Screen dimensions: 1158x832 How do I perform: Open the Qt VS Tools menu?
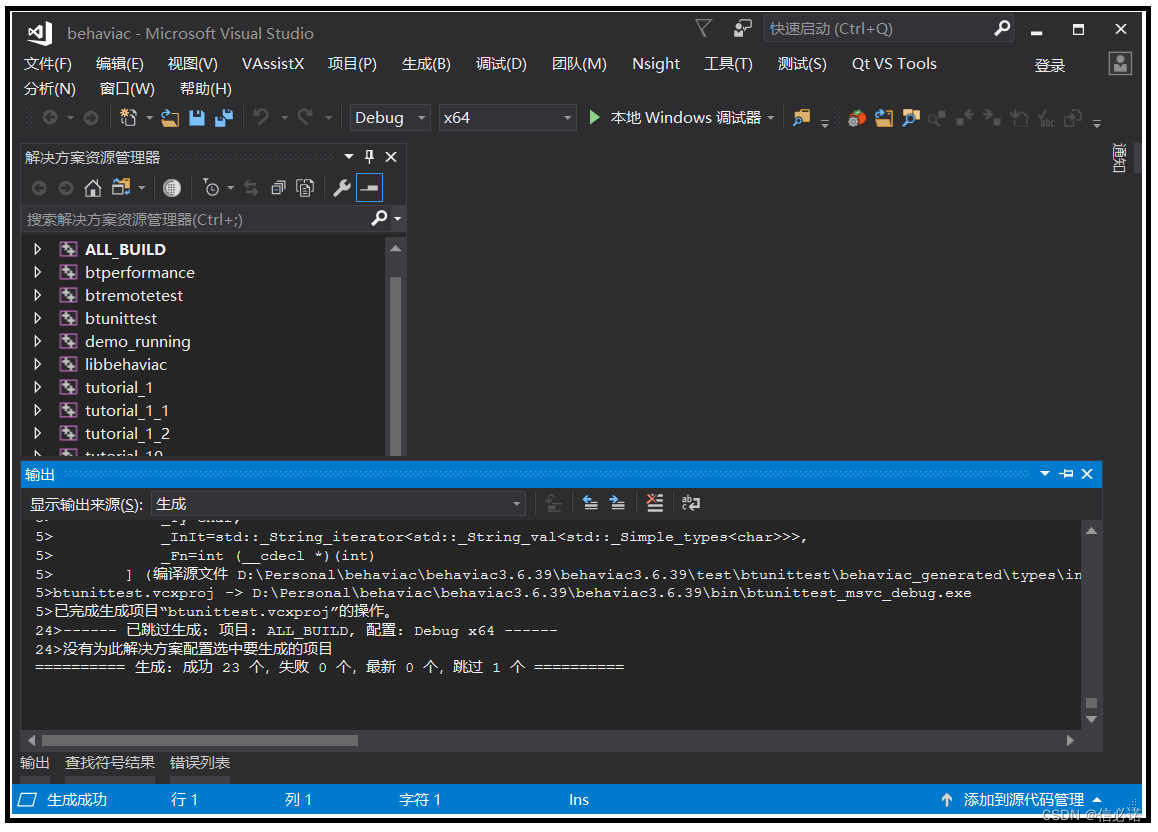tap(894, 64)
